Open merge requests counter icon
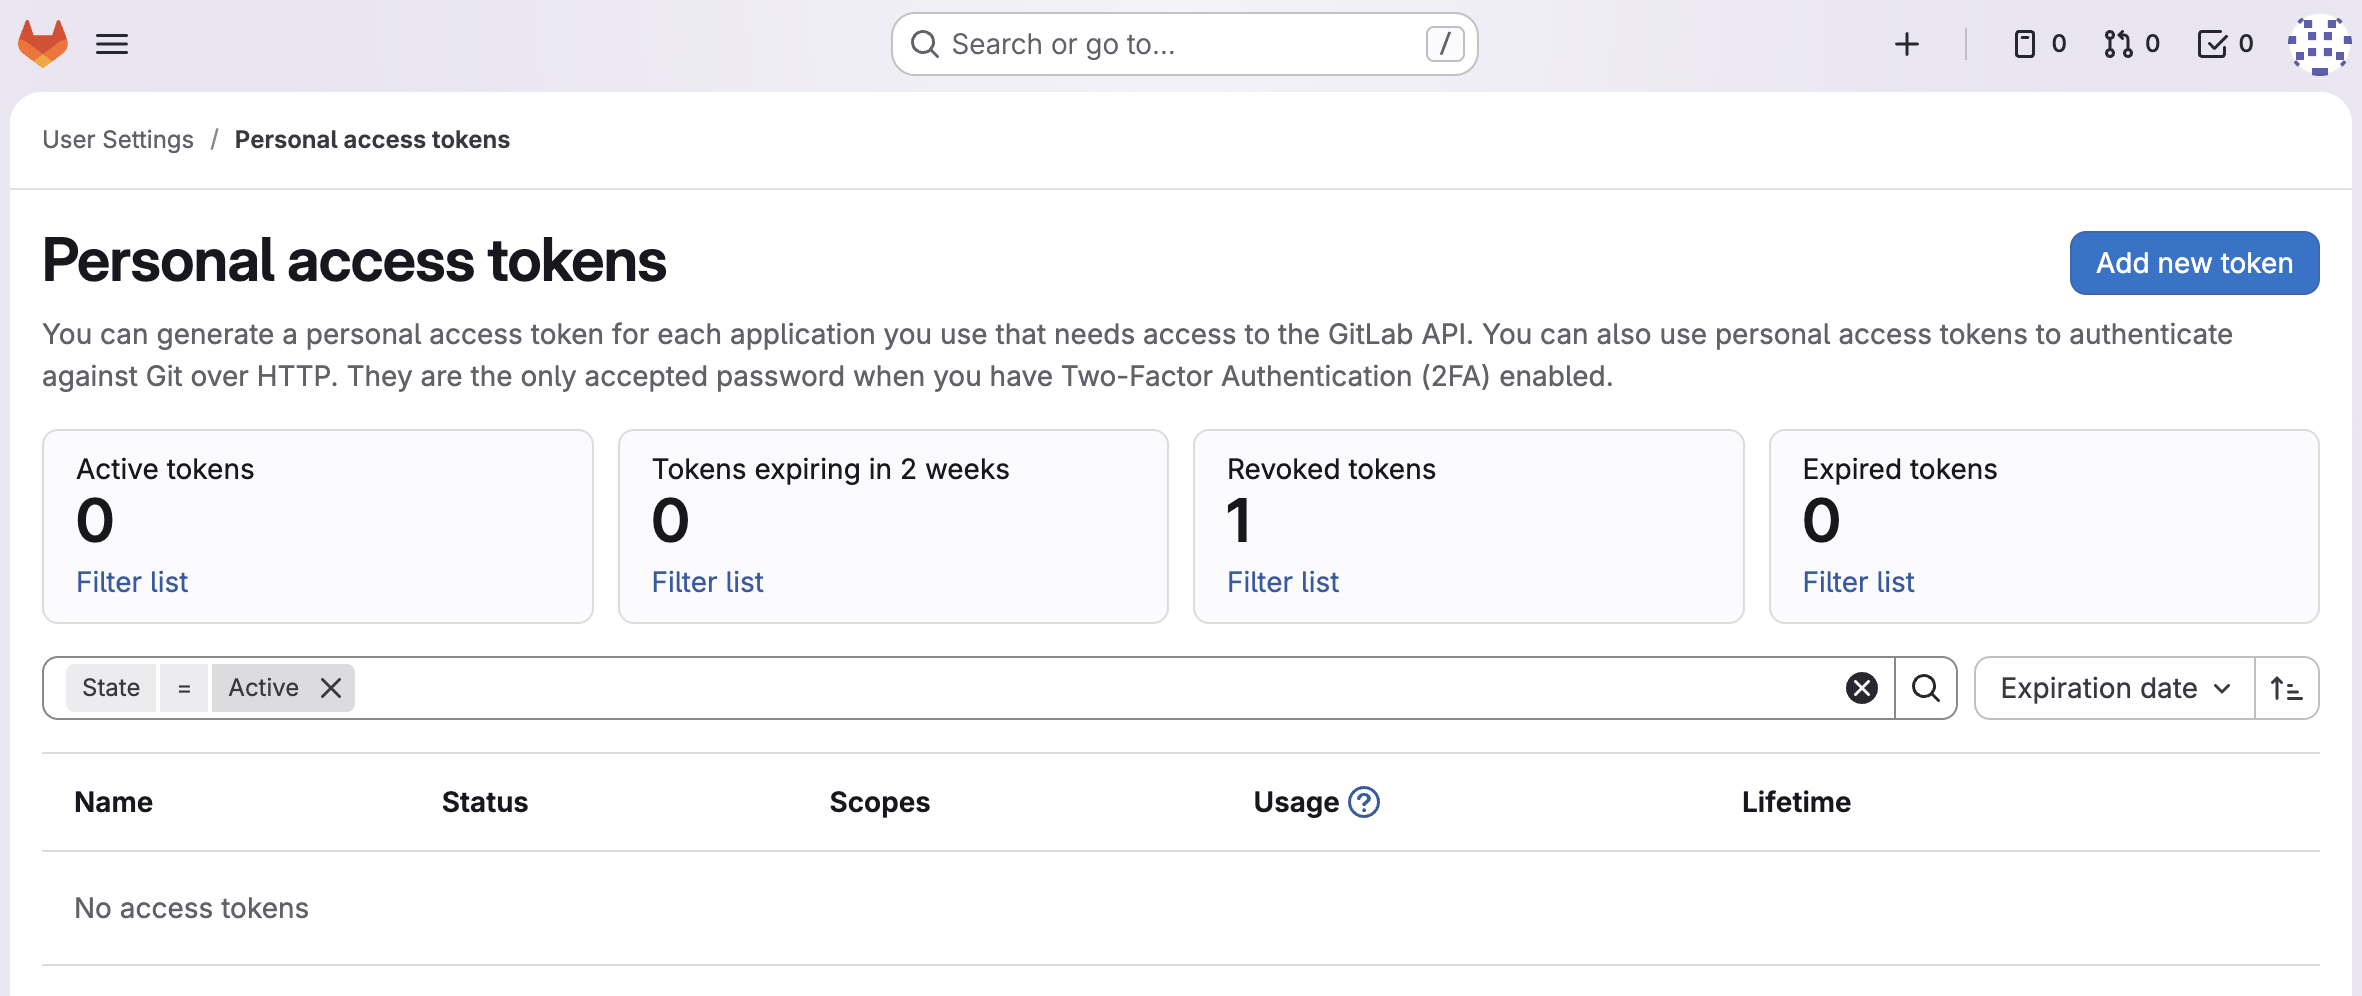Viewport: 2362px width, 996px height. click(2131, 44)
